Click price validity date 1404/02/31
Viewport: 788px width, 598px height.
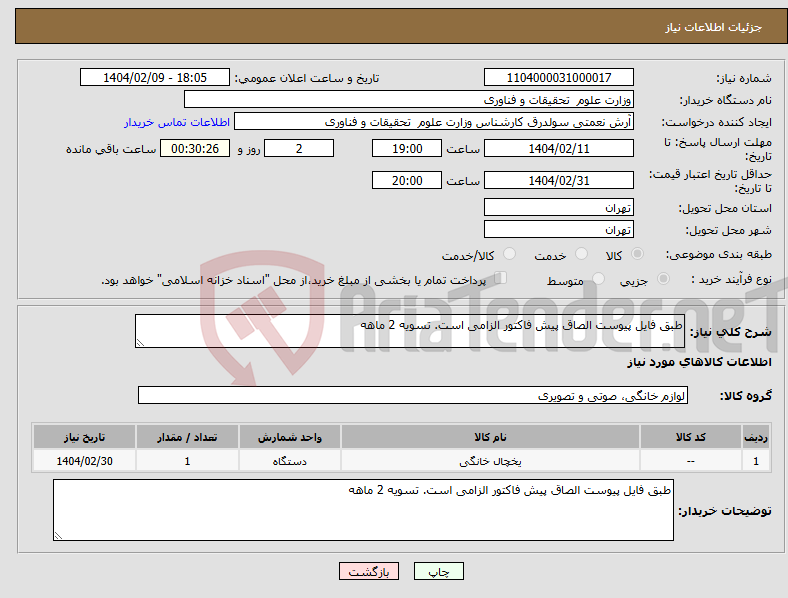point(558,180)
